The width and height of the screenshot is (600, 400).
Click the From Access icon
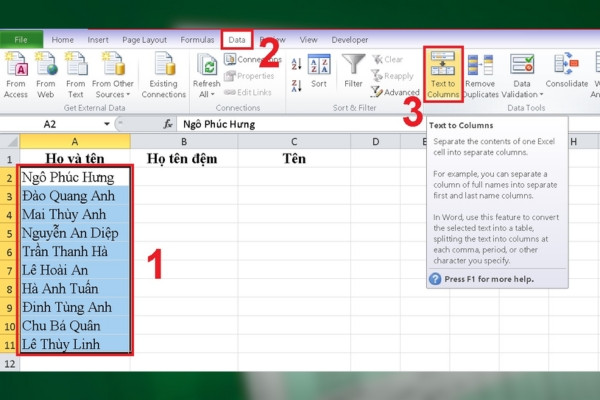16,64
